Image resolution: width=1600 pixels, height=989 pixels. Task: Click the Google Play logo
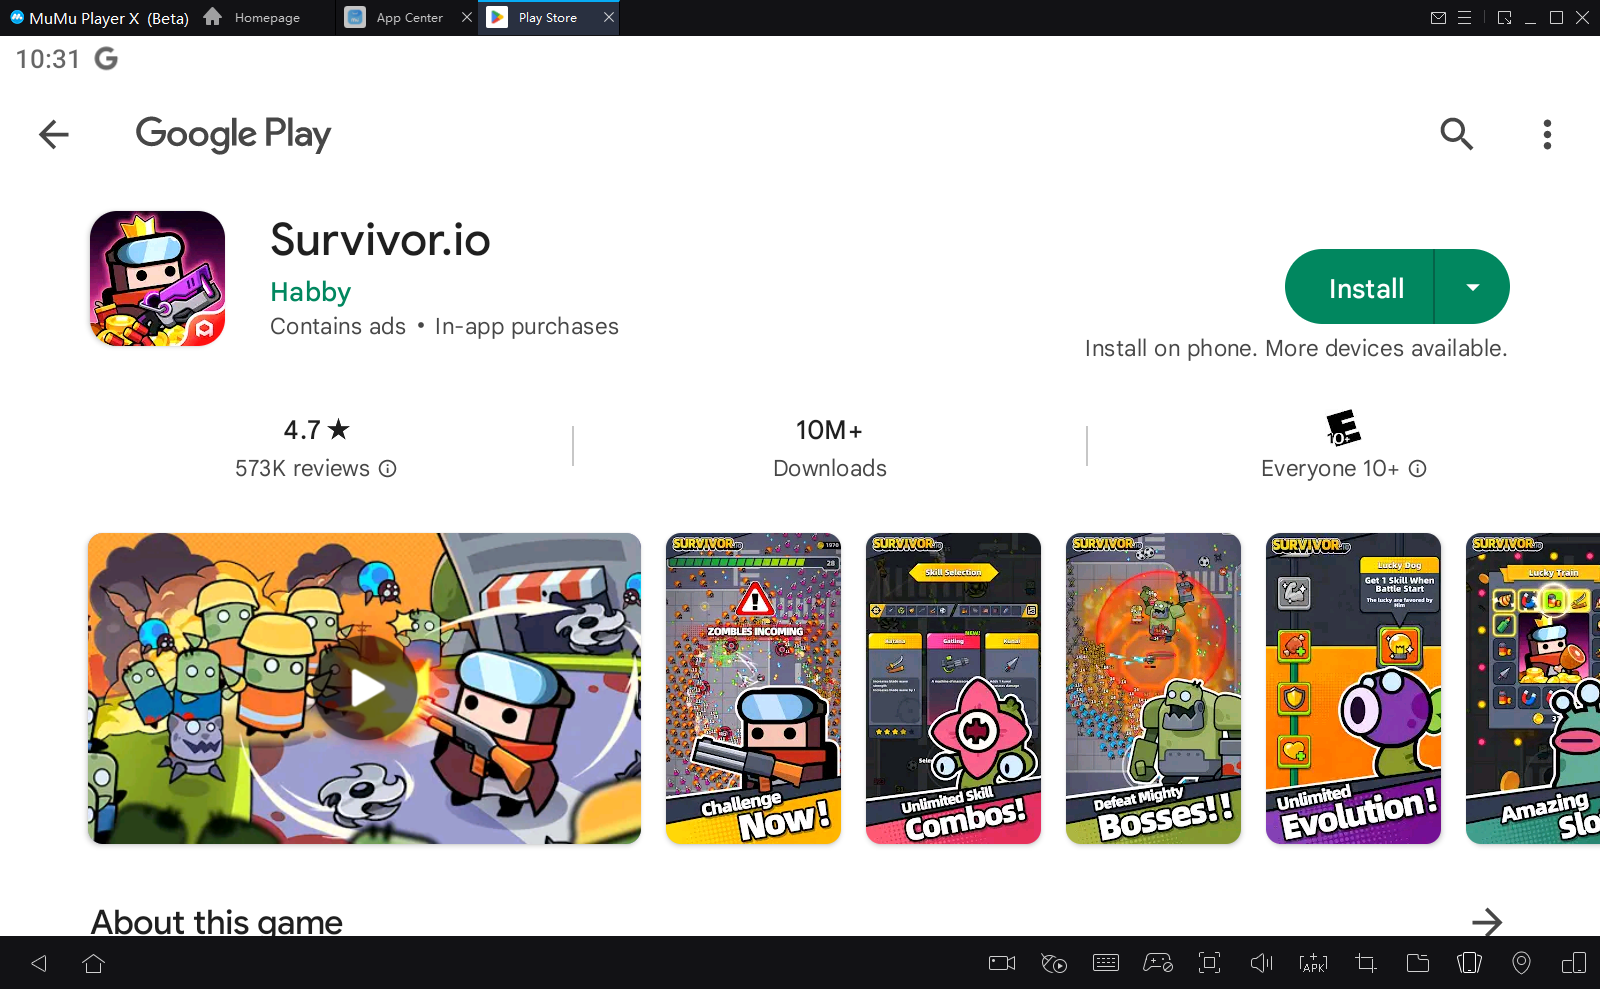233,134
